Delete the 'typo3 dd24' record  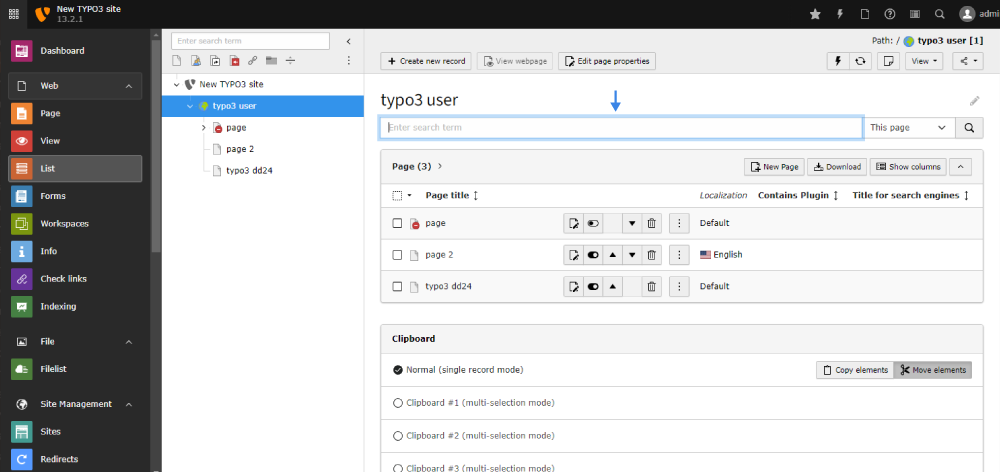pos(651,286)
